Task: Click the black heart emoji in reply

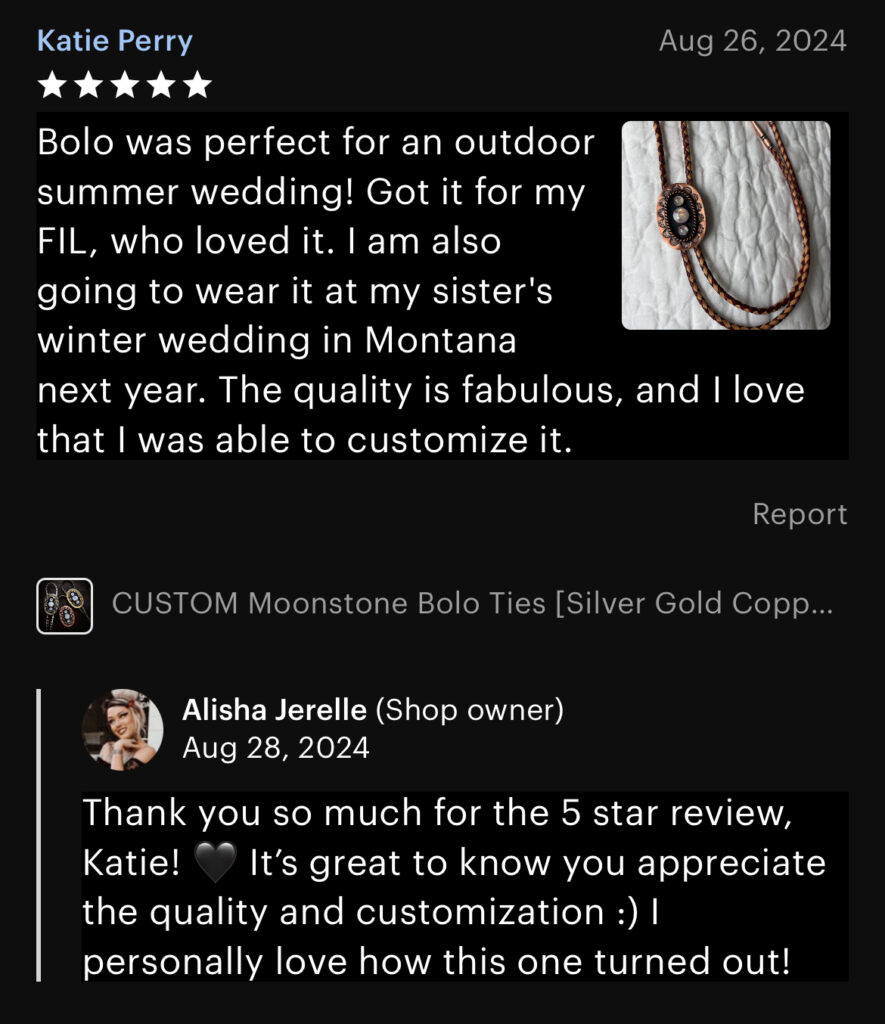Action: coord(216,863)
